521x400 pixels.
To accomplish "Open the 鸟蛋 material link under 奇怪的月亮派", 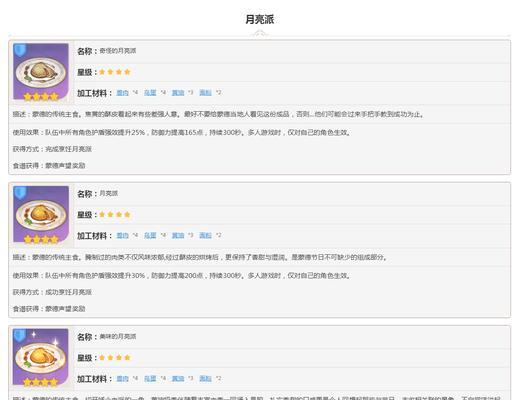I will pyautogui.click(x=150, y=93).
